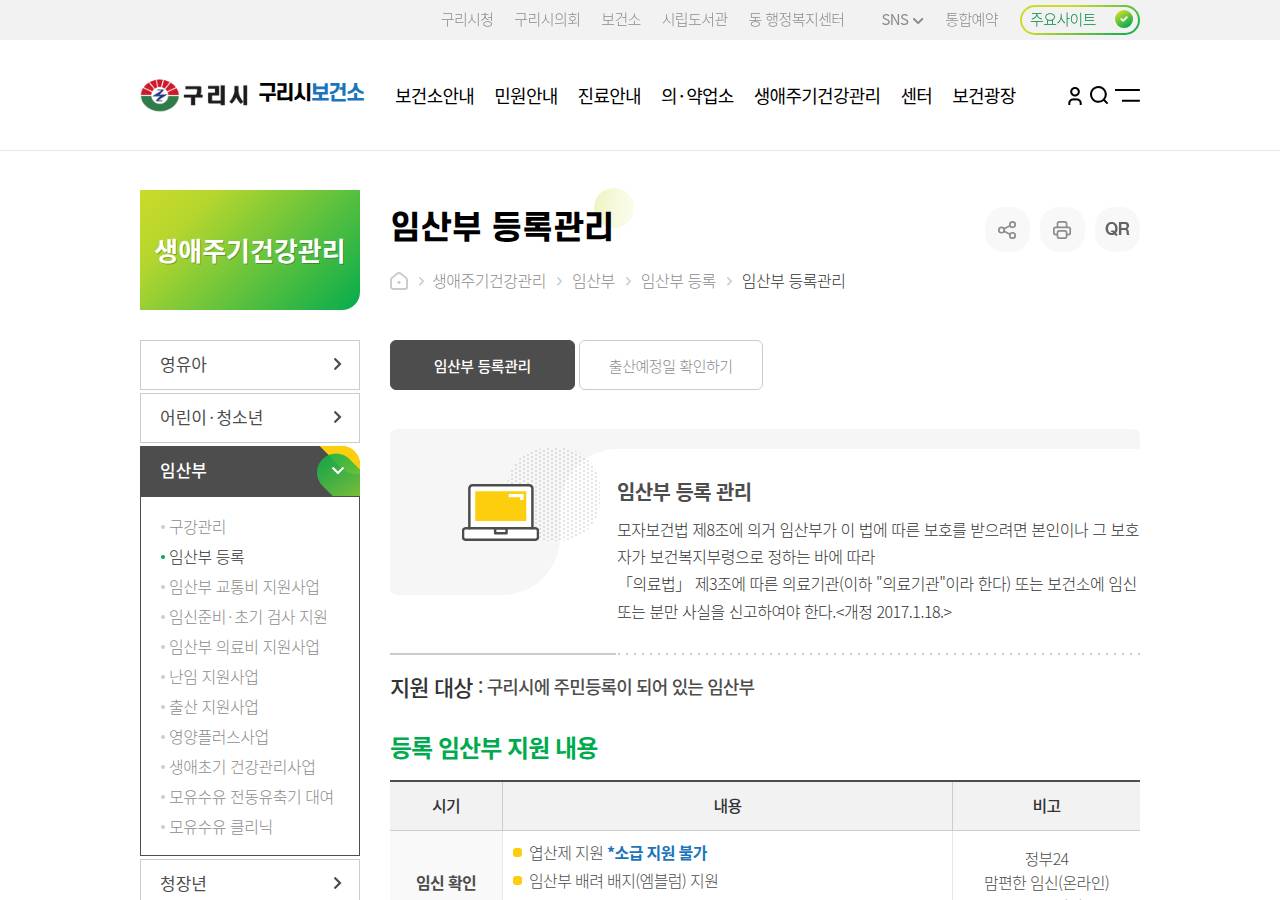Open 임산부 의료비 지원사업 sidebar item

(244, 647)
